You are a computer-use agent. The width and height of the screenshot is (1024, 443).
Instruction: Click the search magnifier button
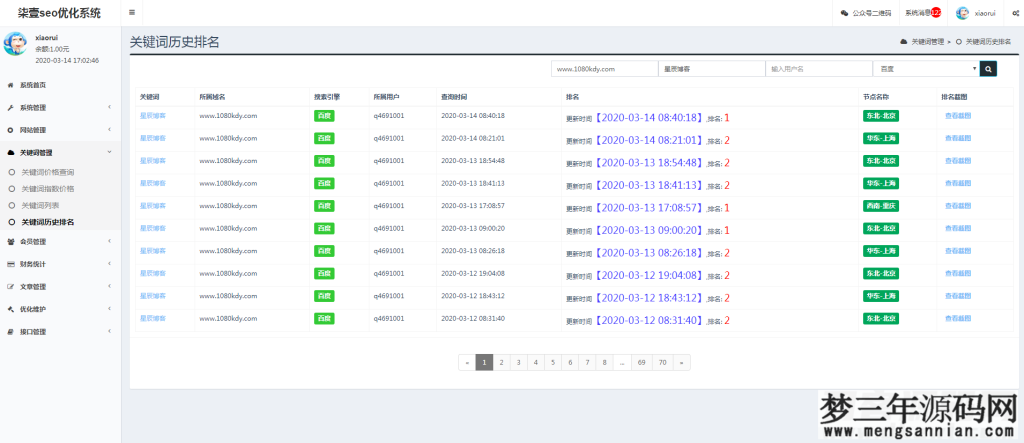tap(988, 69)
